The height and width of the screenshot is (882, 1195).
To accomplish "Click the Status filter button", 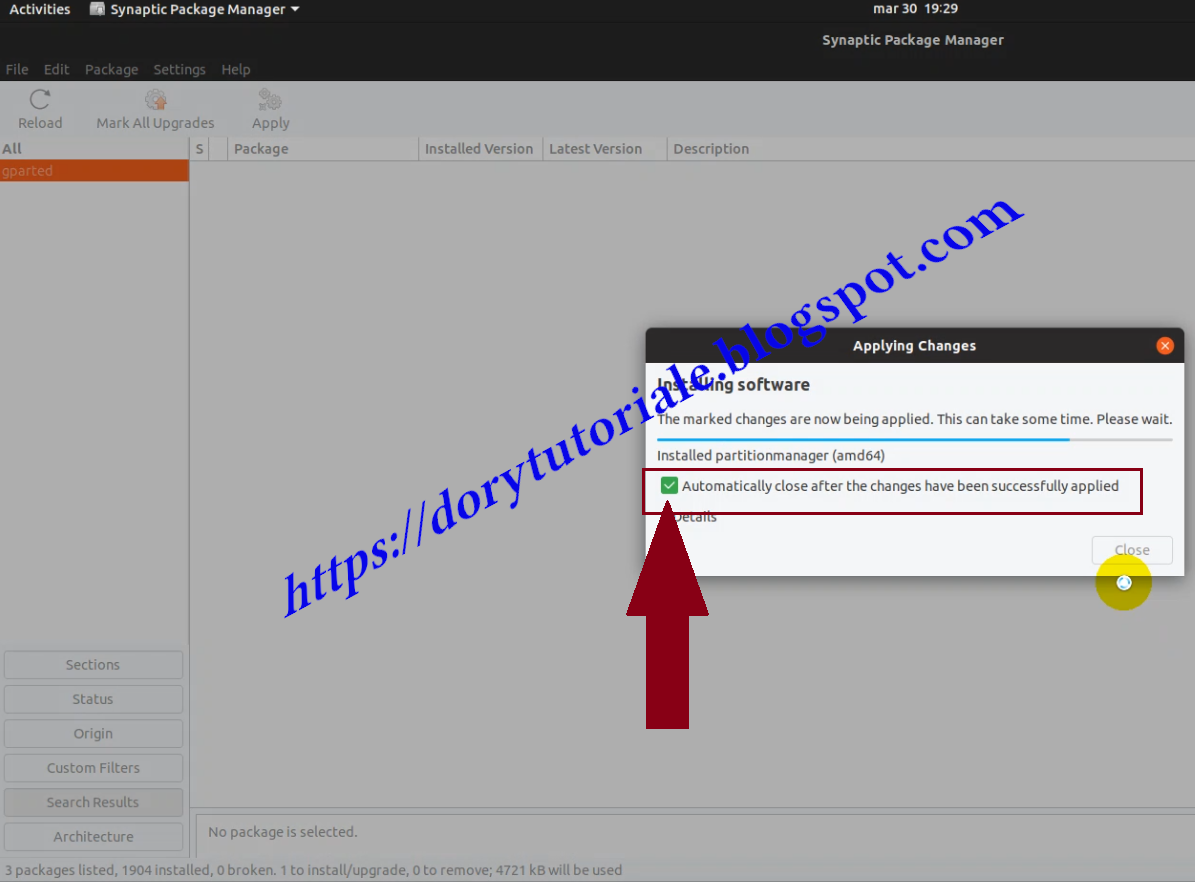I will pos(93,699).
